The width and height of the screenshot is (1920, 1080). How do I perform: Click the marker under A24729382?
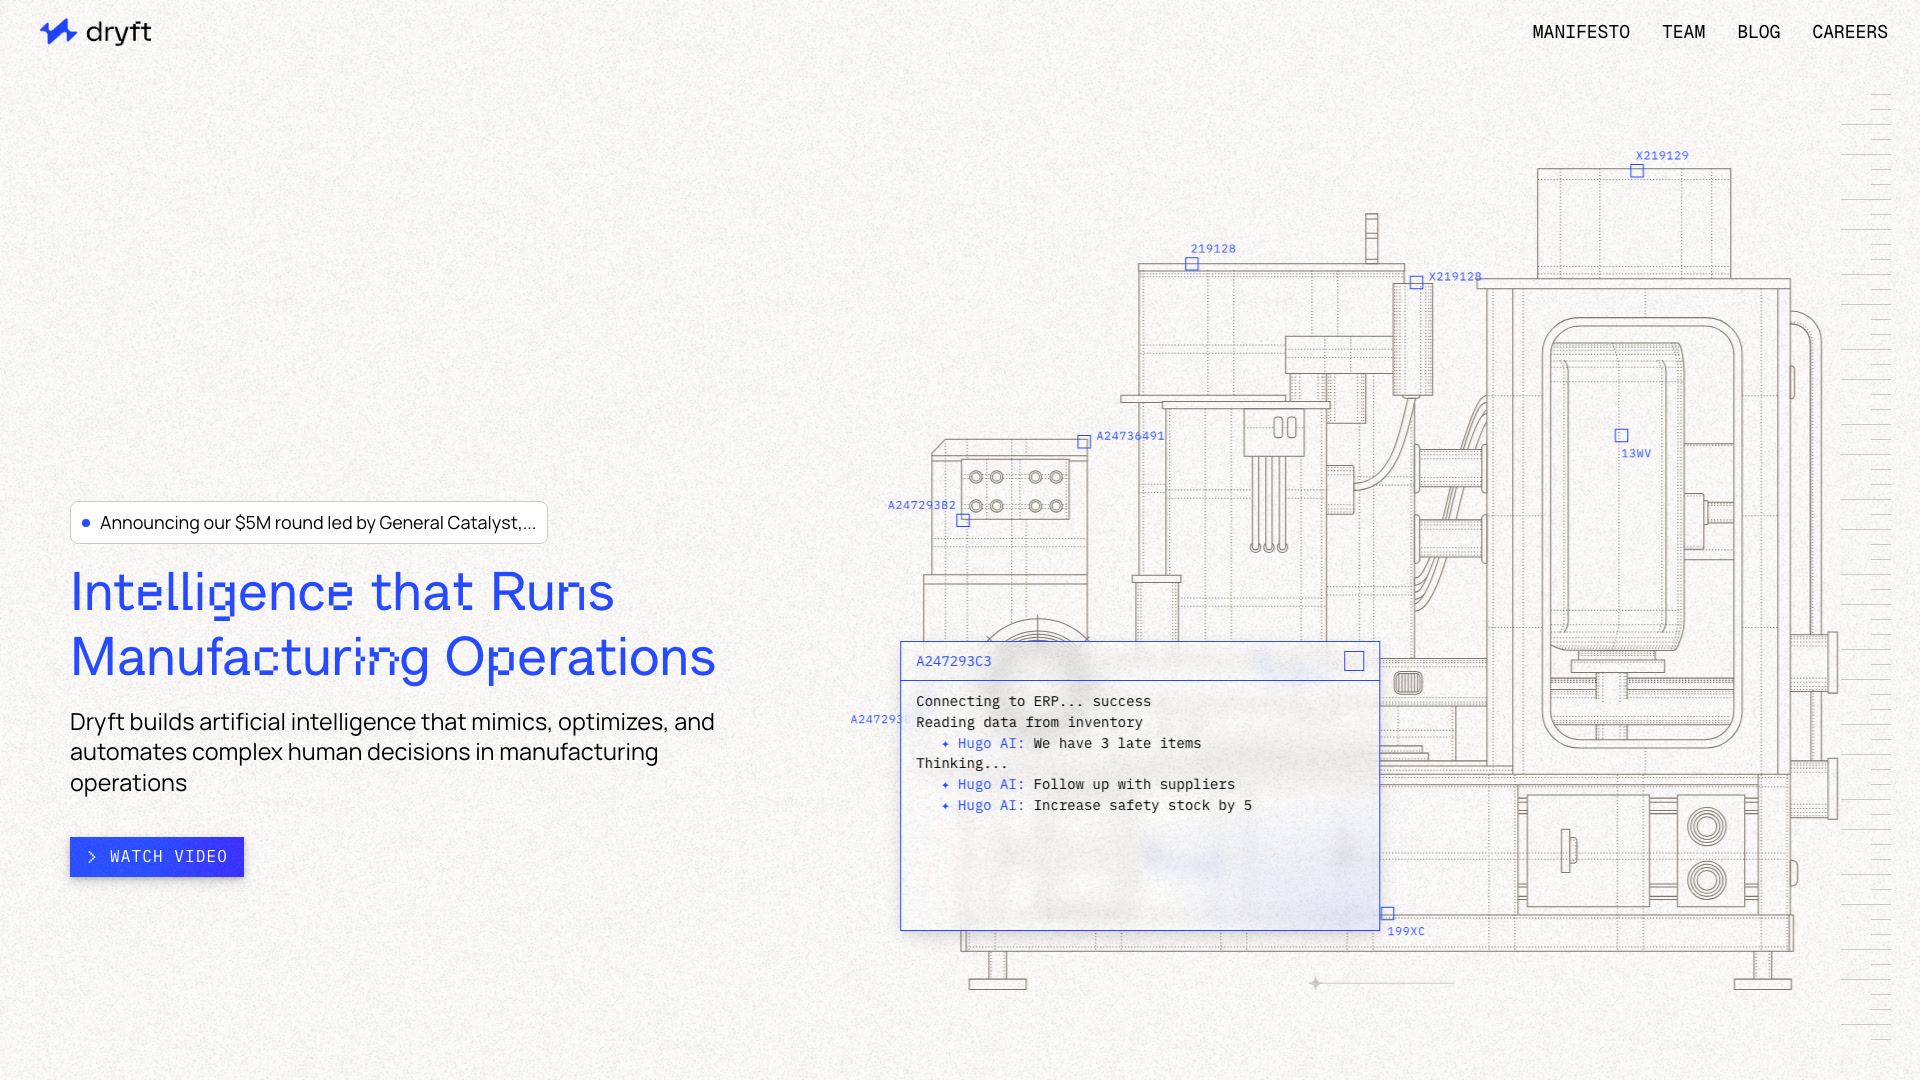[963, 520]
